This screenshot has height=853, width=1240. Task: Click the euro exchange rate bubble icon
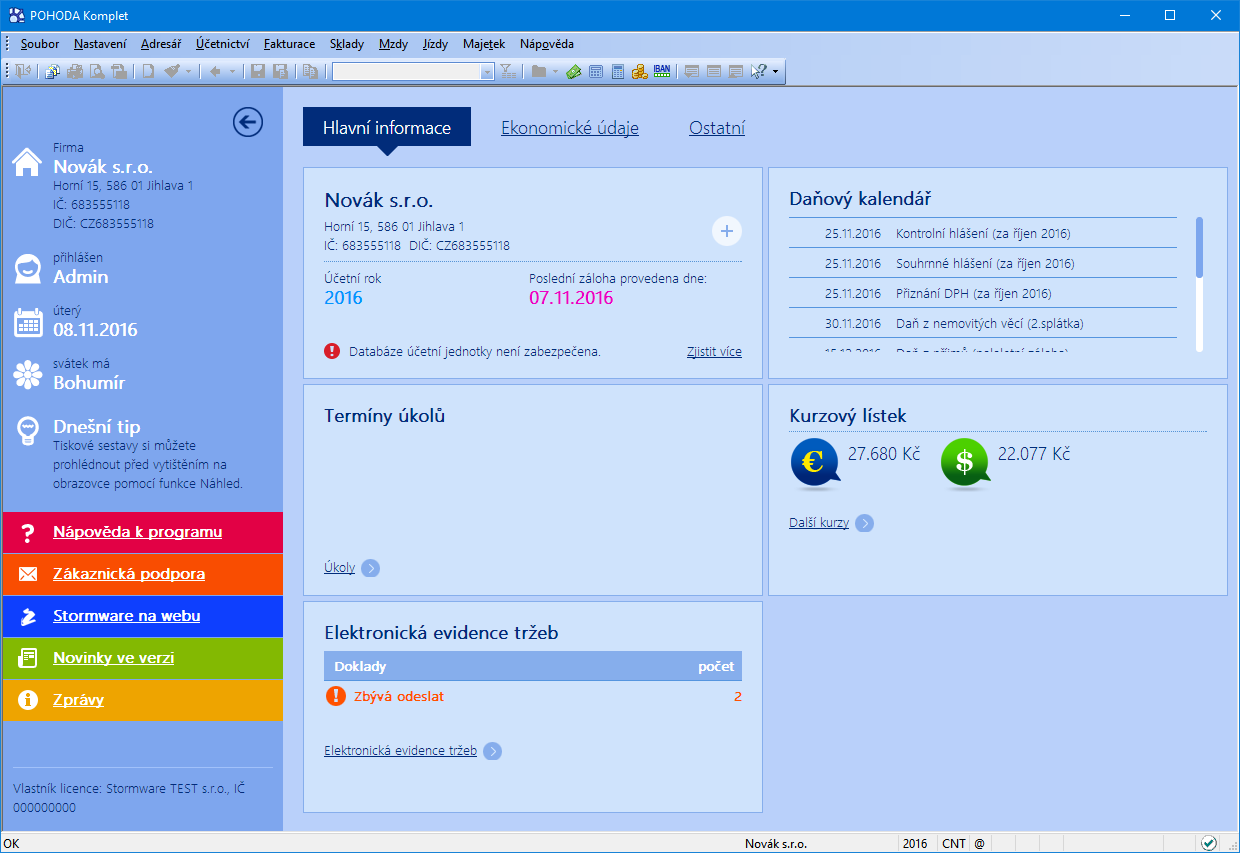pos(815,464)
